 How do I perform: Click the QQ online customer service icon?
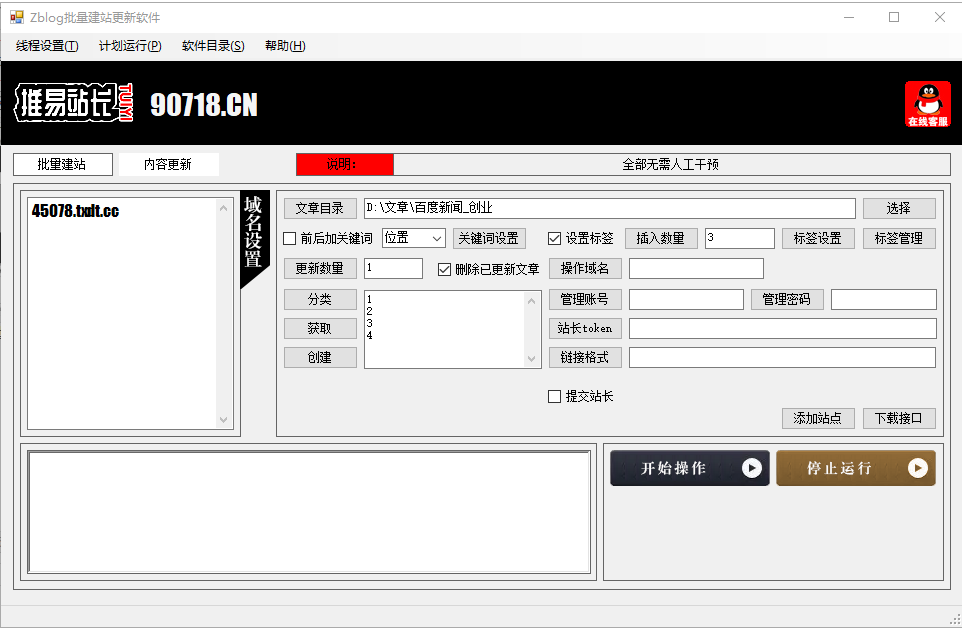(927, 104)
